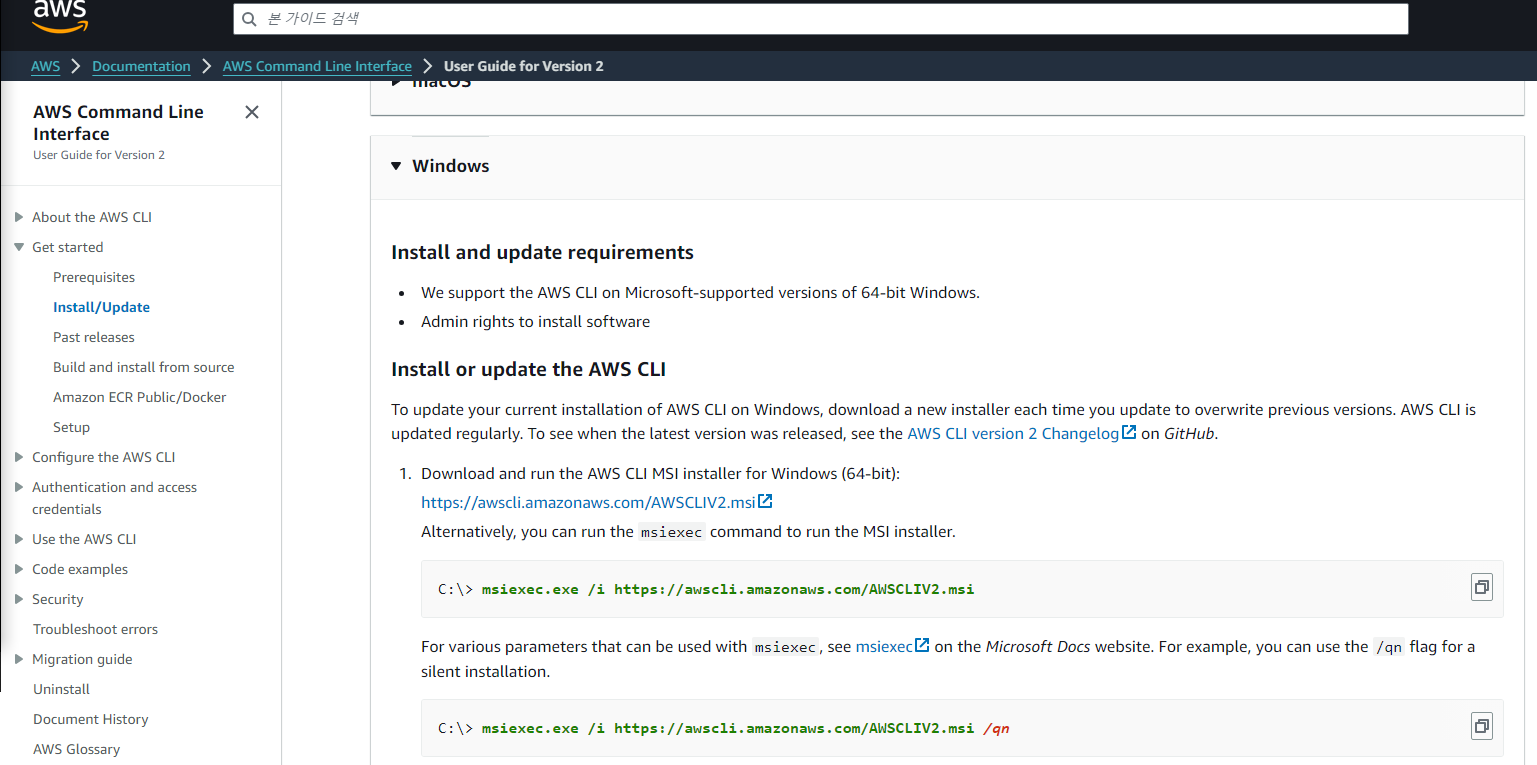Expand About the AWS CLI
This screenshot has height=765, width=1537.
point(18,217)
